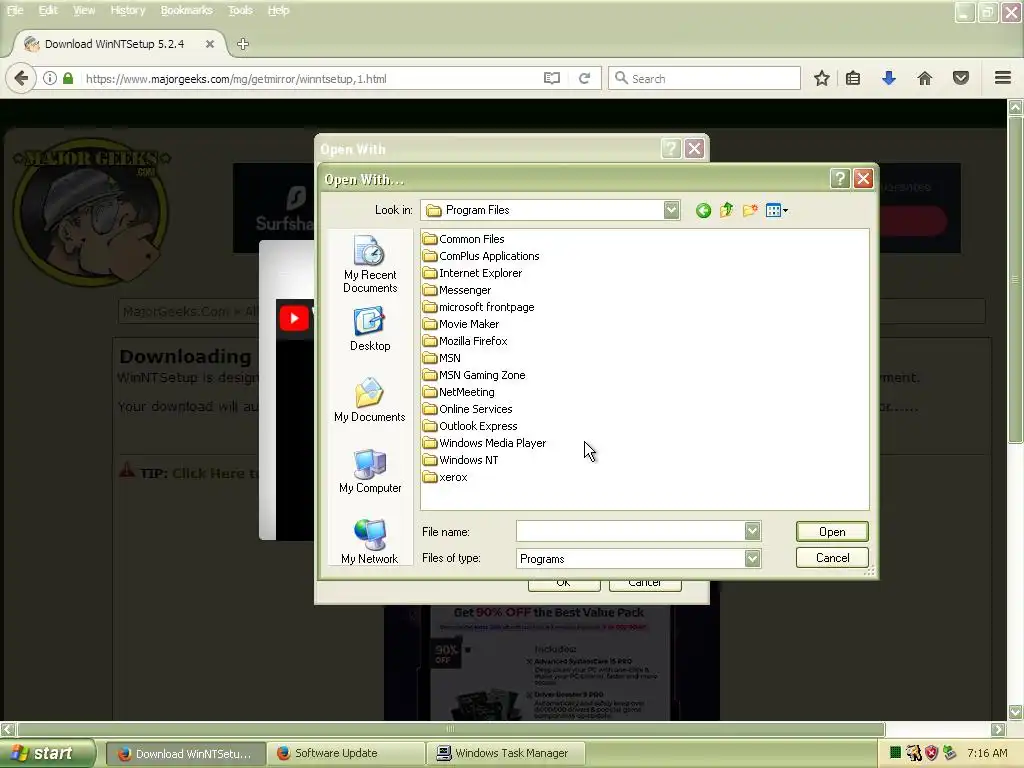1024x768 pixels.
Task: Open Firefox History menu
Action: 127,10
